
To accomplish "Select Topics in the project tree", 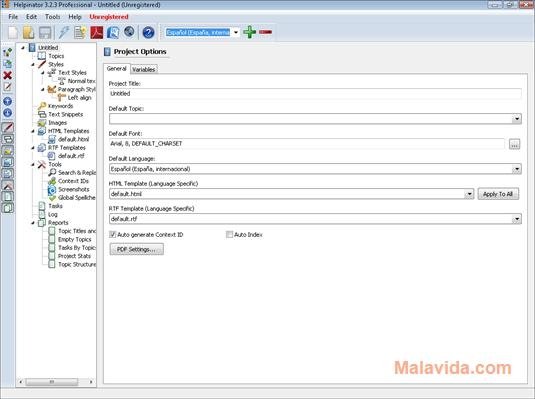I will pos(56,56).
